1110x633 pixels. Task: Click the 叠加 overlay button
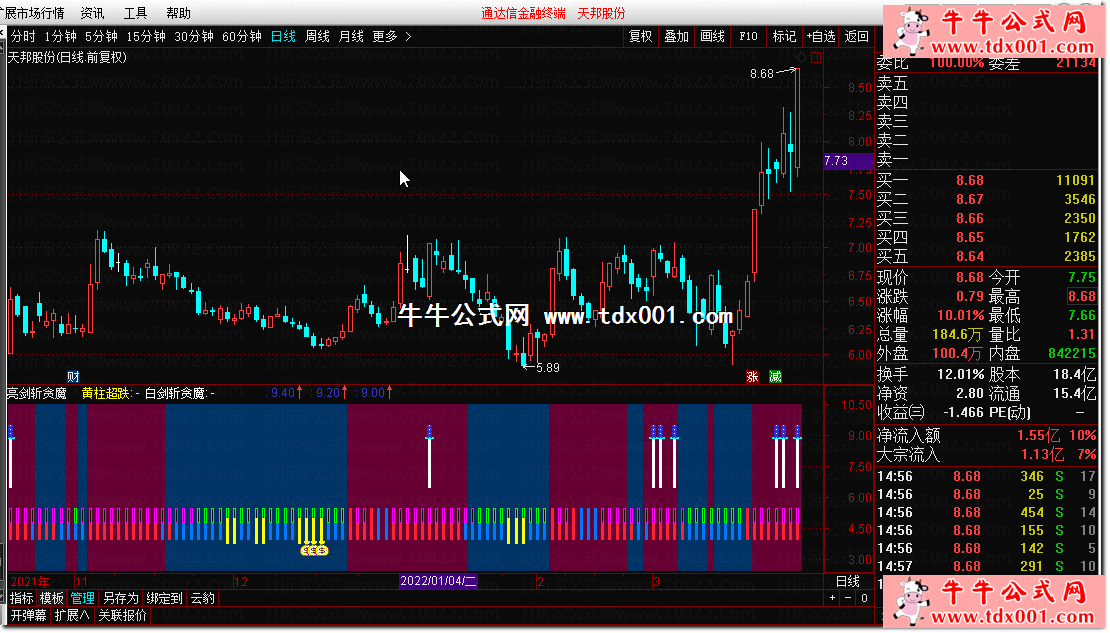click(676, 36)
